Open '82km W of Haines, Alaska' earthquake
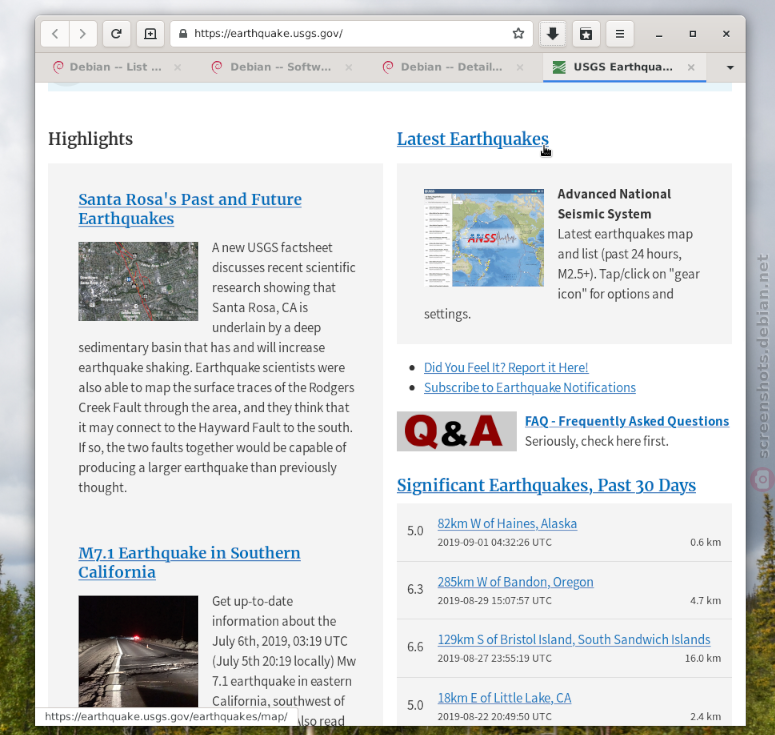Viewport: 775px width, 735px height. pyautogui.click(x=507, y=523)
